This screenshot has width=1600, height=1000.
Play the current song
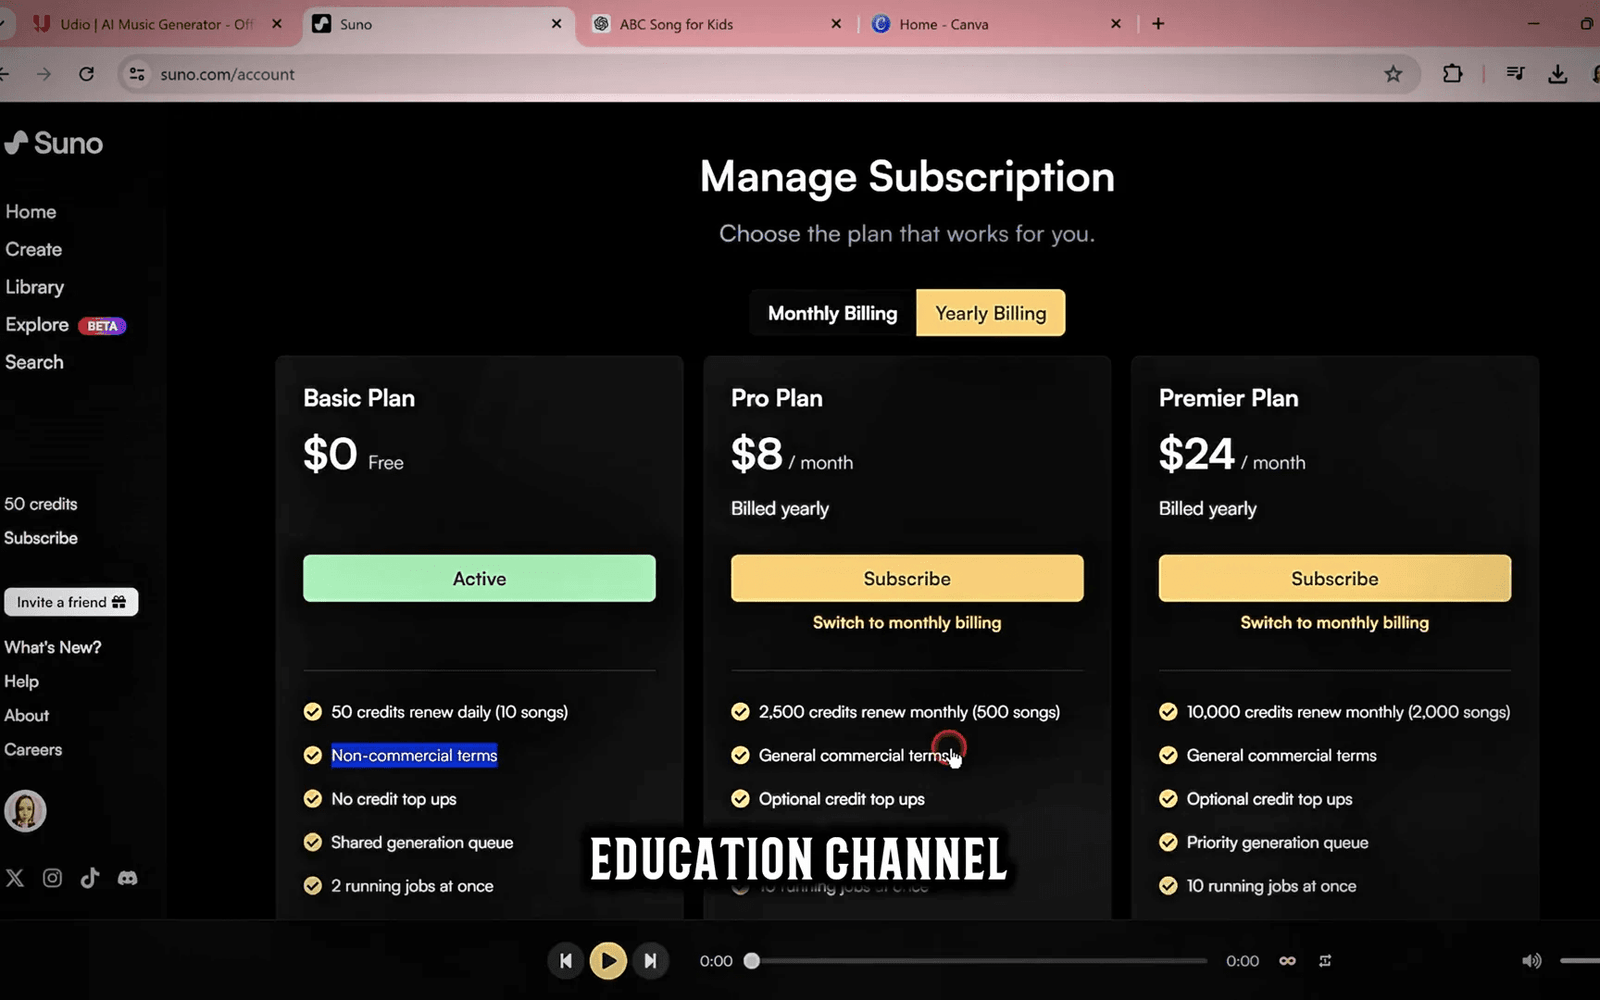608,961
